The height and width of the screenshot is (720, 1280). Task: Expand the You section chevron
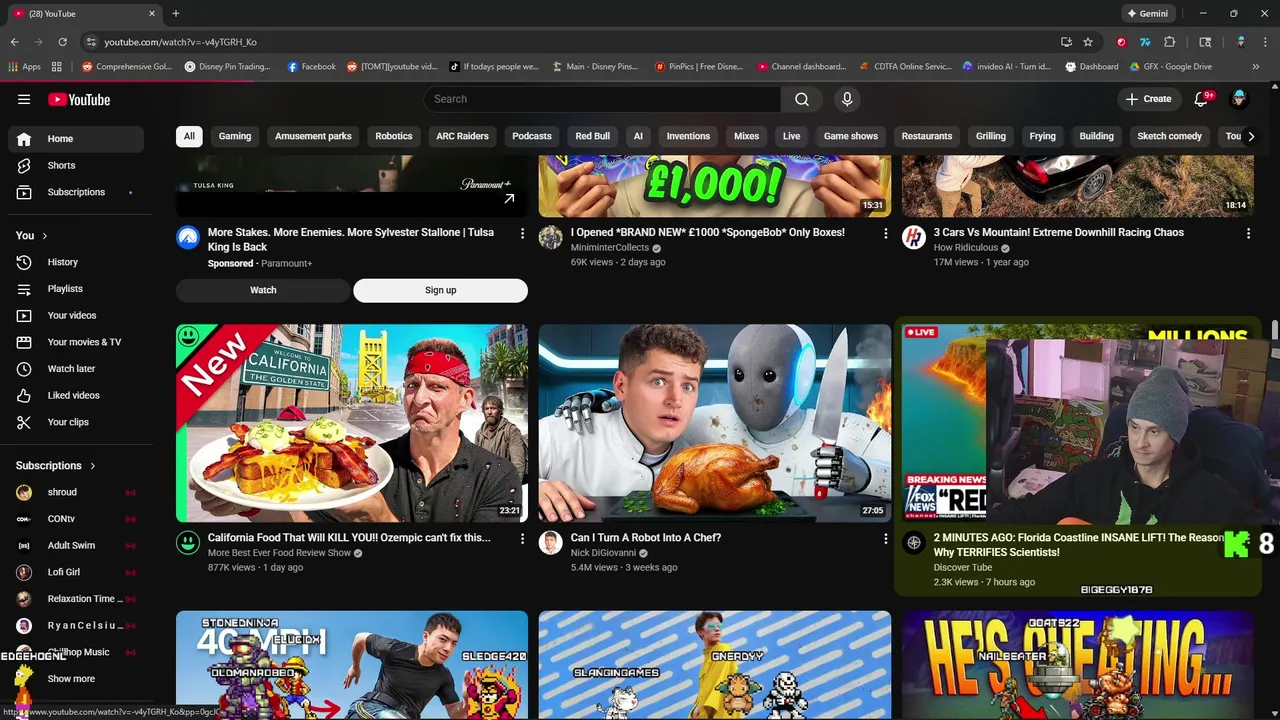pyautogui.click(x=44, y=236)
